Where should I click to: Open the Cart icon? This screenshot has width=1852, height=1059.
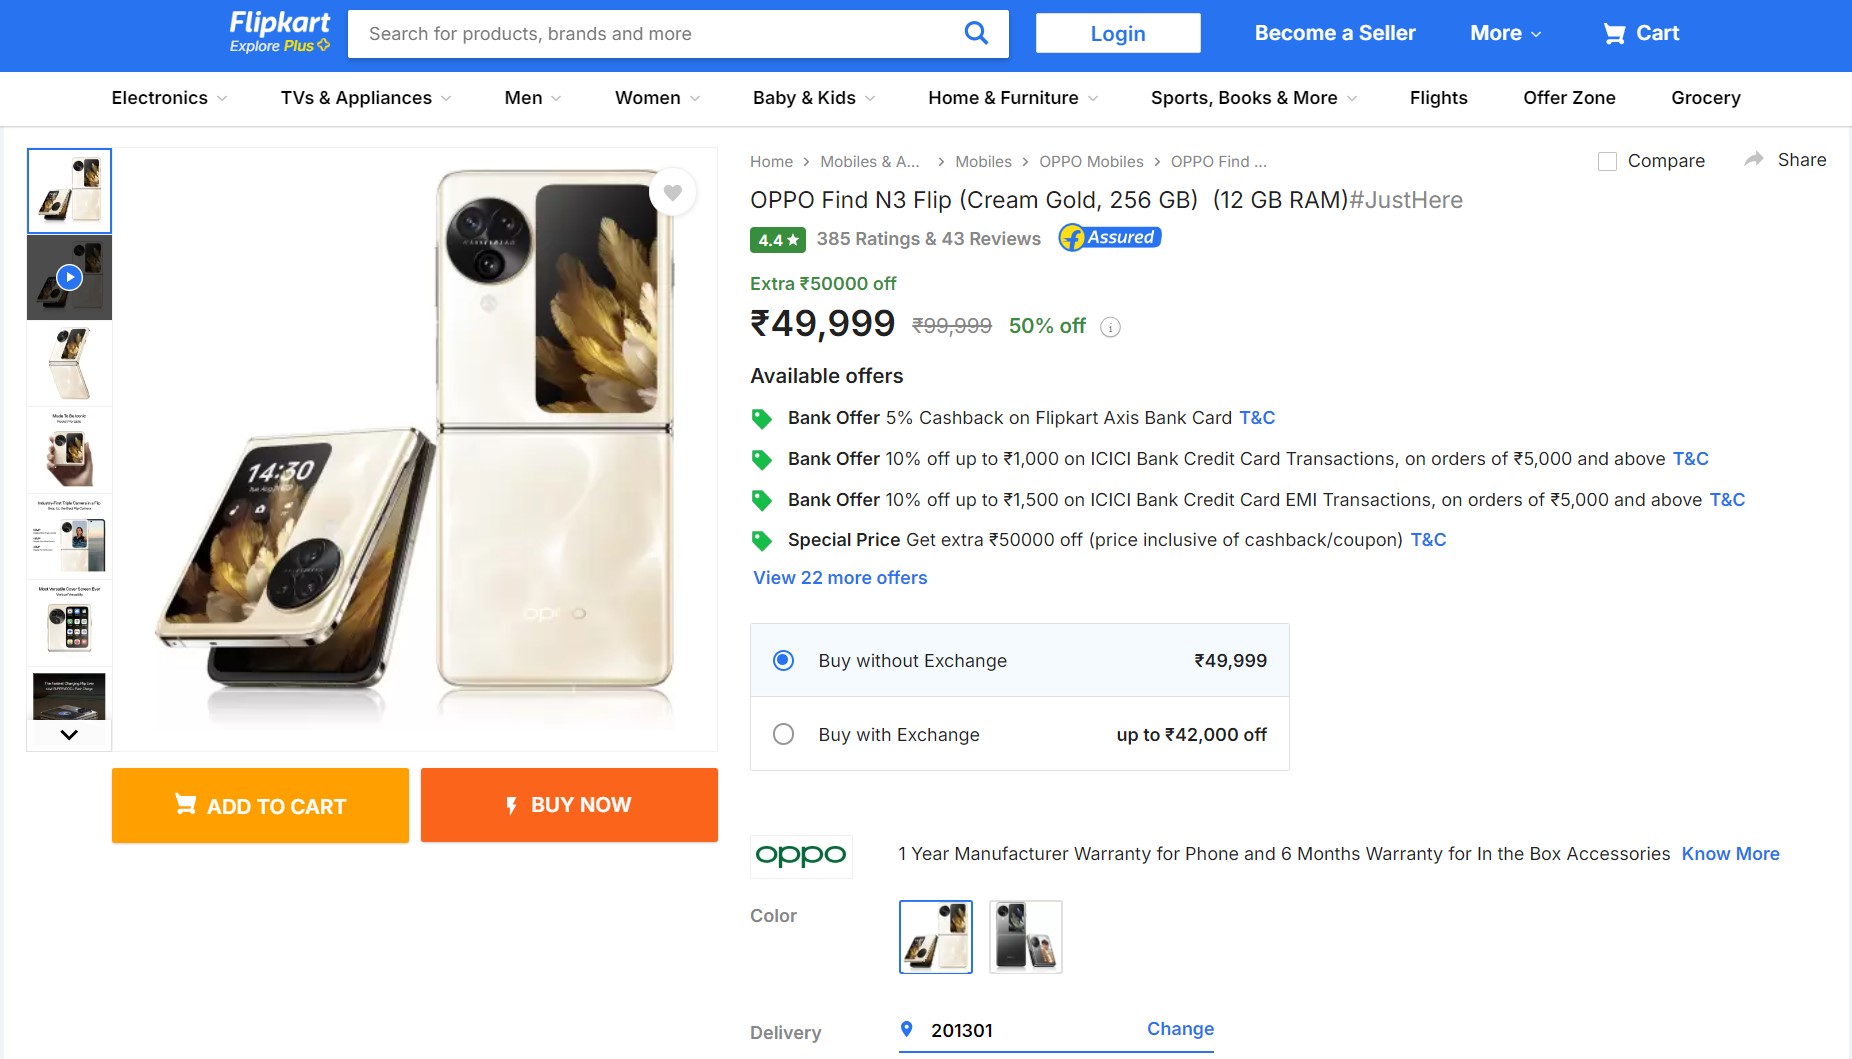click(x=1614, y=34)
